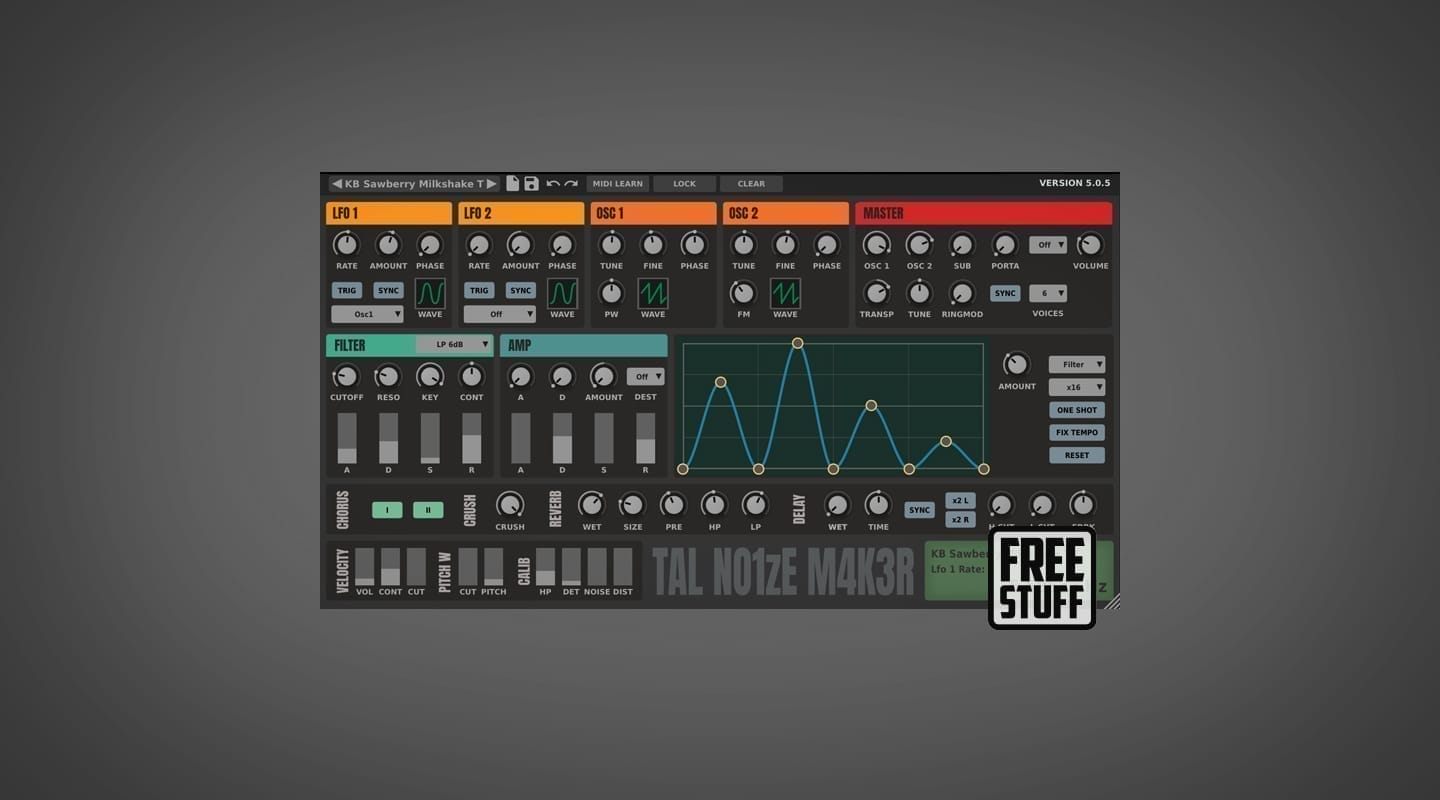Screen dimensions: 1440x800
Task: Toggle LFO 1 SYNC
Action: (x=388, y=291)
